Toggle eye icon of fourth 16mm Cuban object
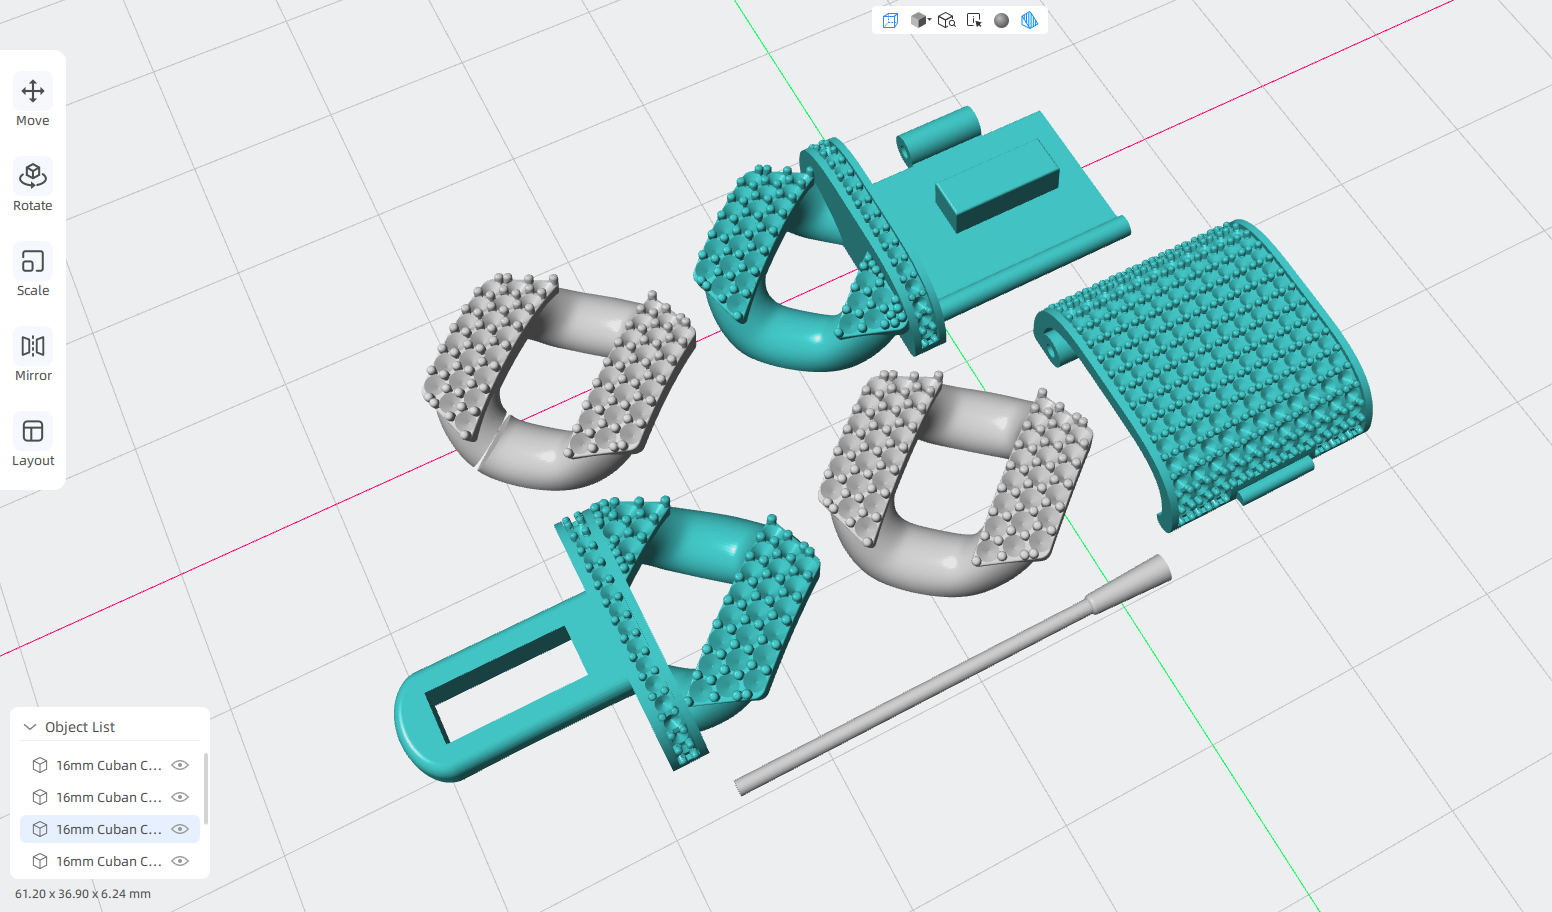This screenshot has height=912, width=1552. [x=180, y=861]
